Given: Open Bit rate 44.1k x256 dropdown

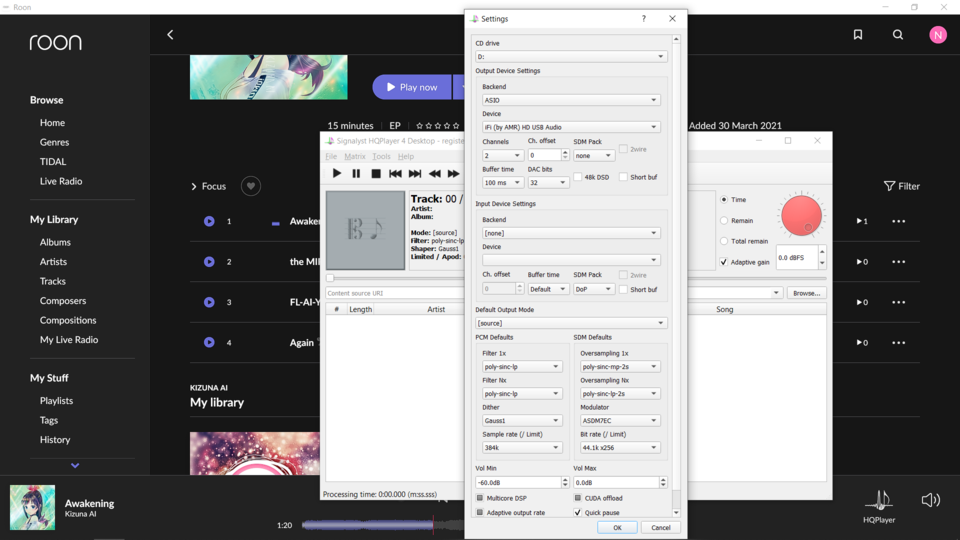Looking at the screenshot, I should point(620,448).
